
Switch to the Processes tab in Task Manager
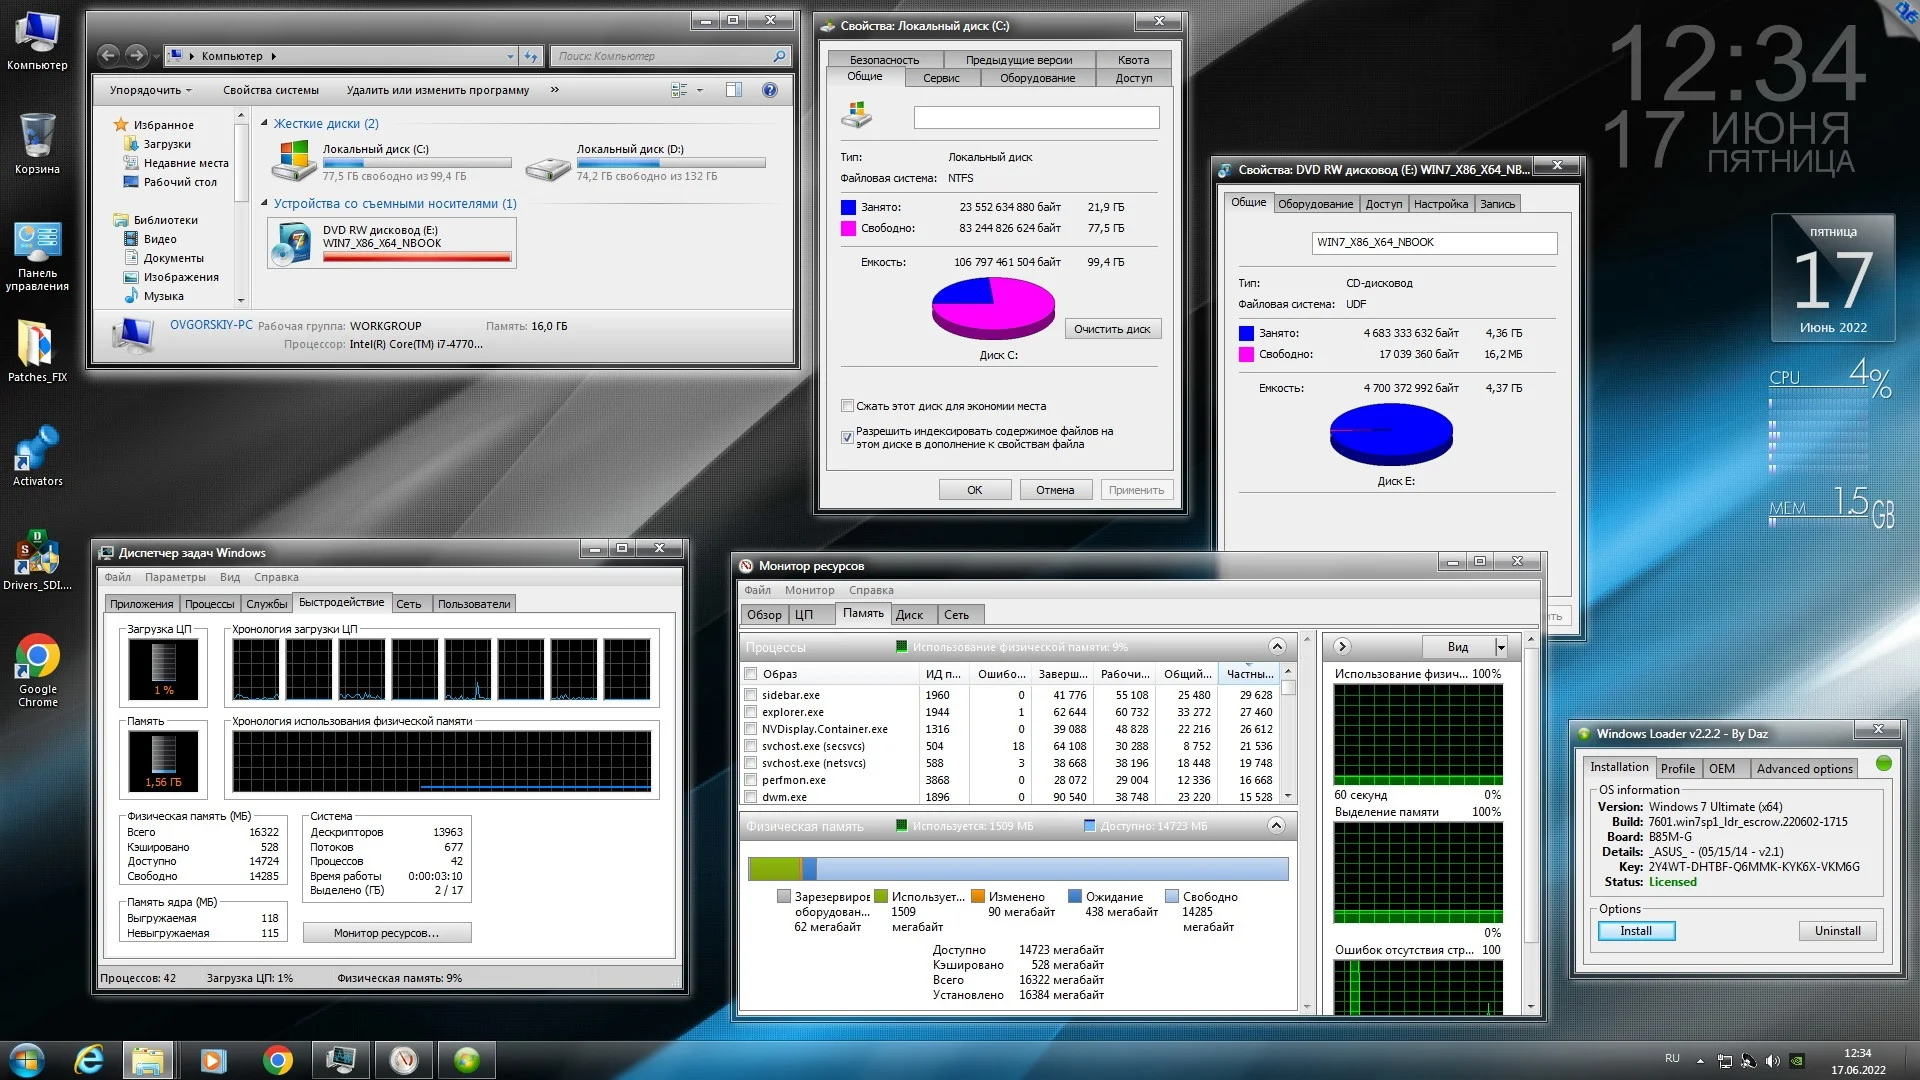tap(209, 604)
